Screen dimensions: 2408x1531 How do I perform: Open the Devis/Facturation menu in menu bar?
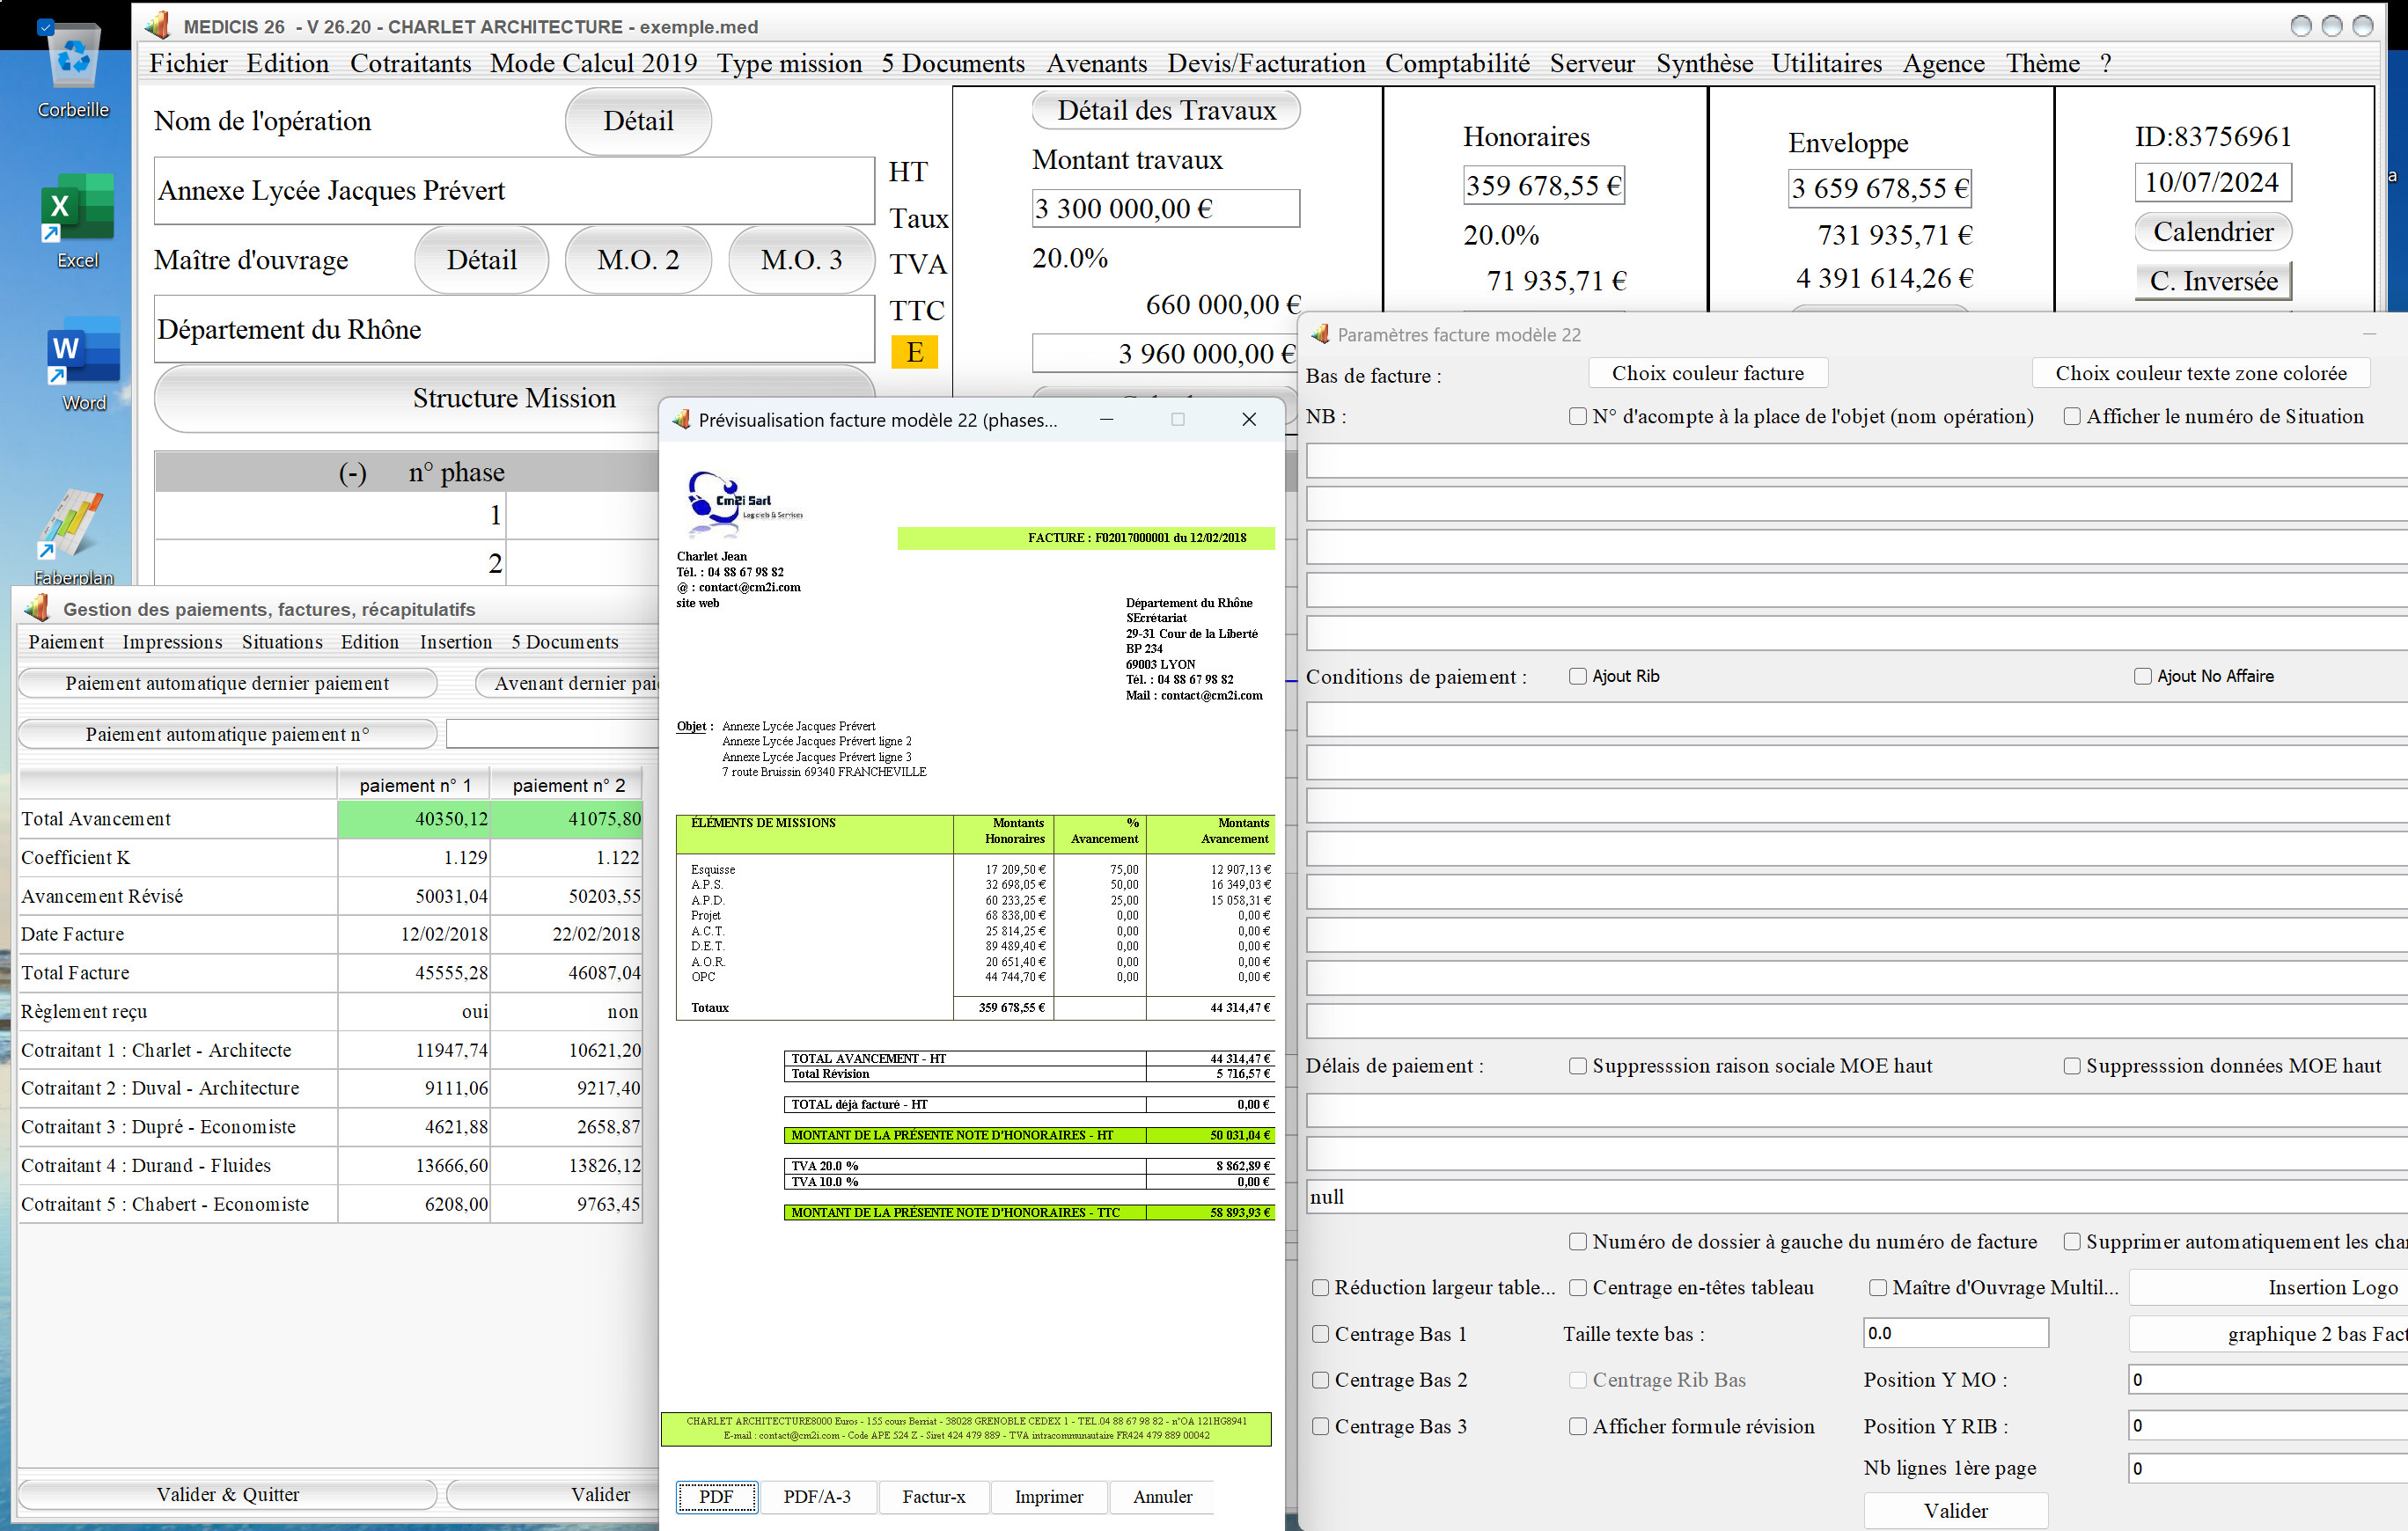(x=1266, y=63)
